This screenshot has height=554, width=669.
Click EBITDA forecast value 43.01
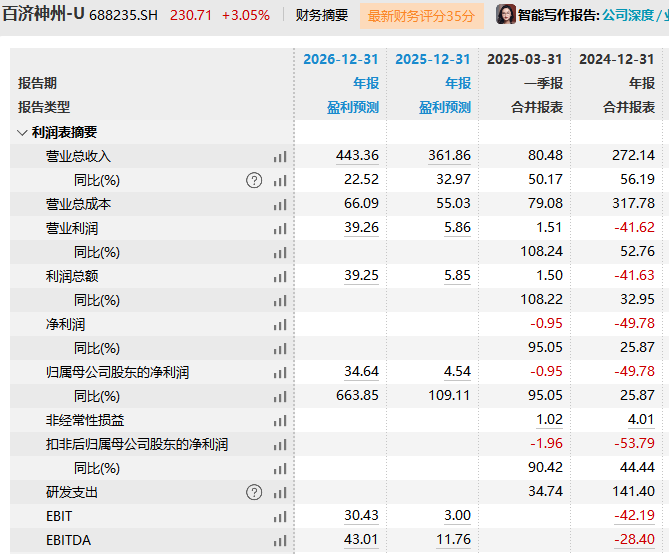coord(361,539)
